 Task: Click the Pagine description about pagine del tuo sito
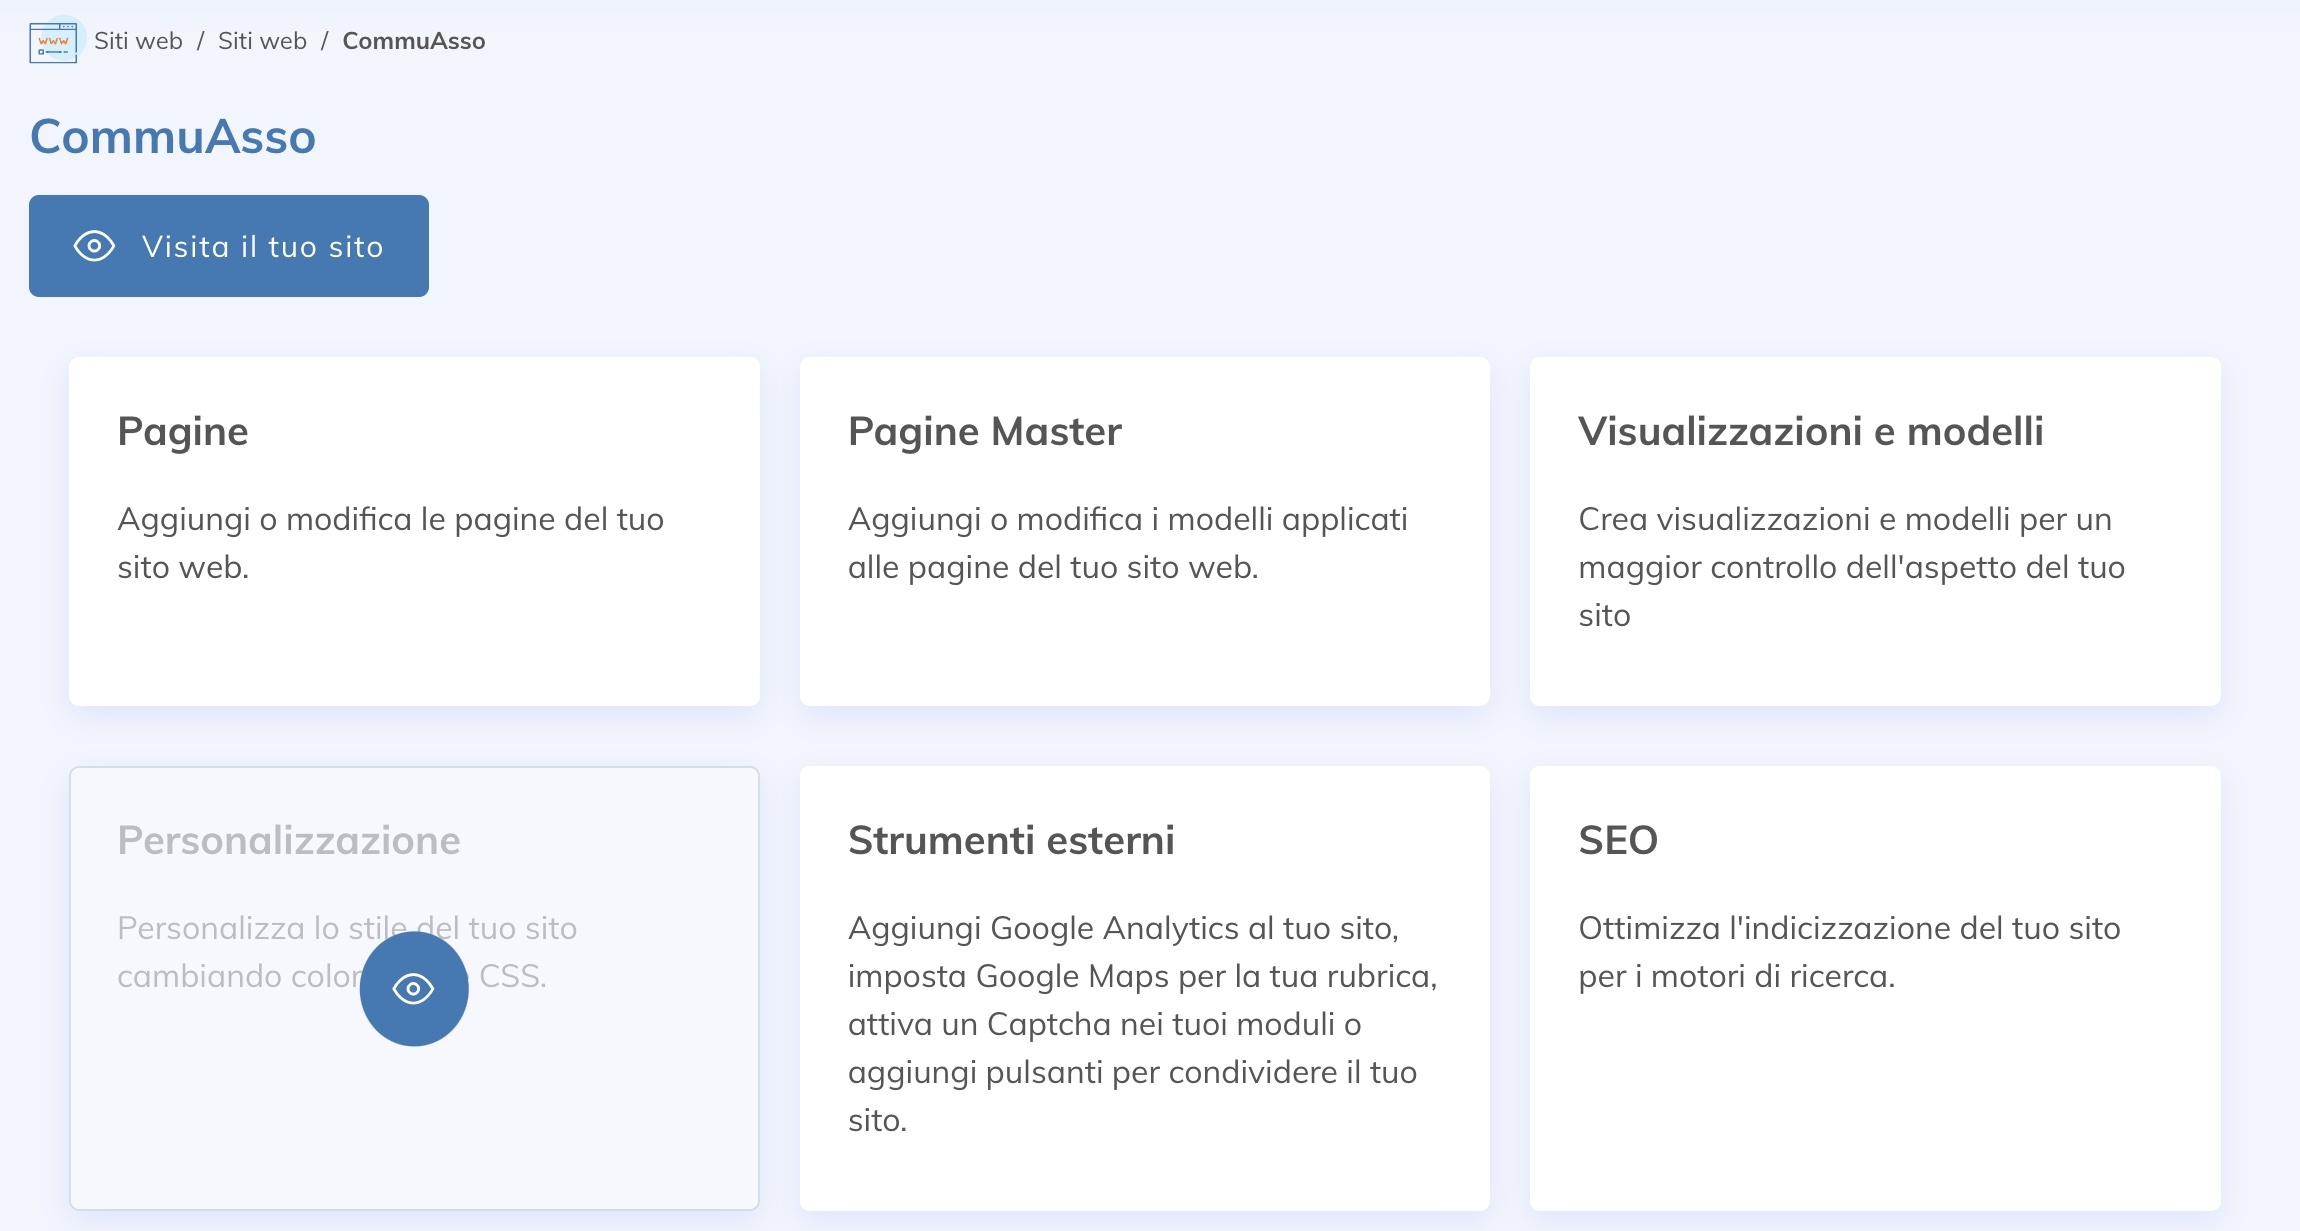coord(390,543)
